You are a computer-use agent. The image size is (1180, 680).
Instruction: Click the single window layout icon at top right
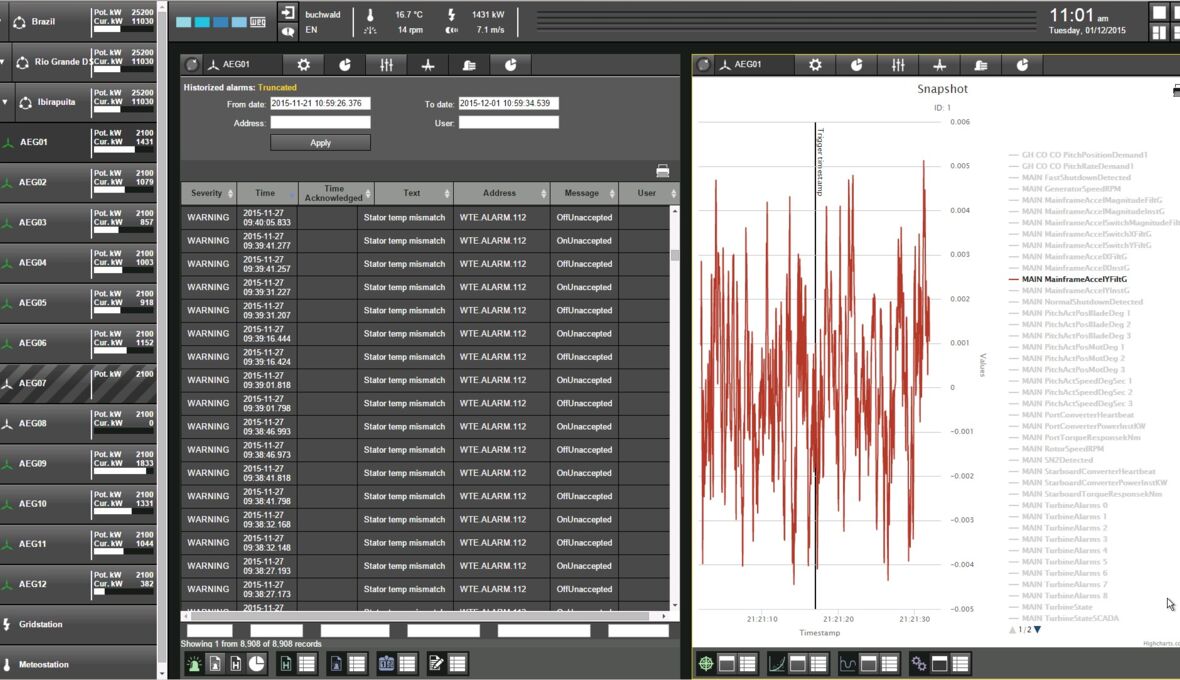tap(1159, 12)
